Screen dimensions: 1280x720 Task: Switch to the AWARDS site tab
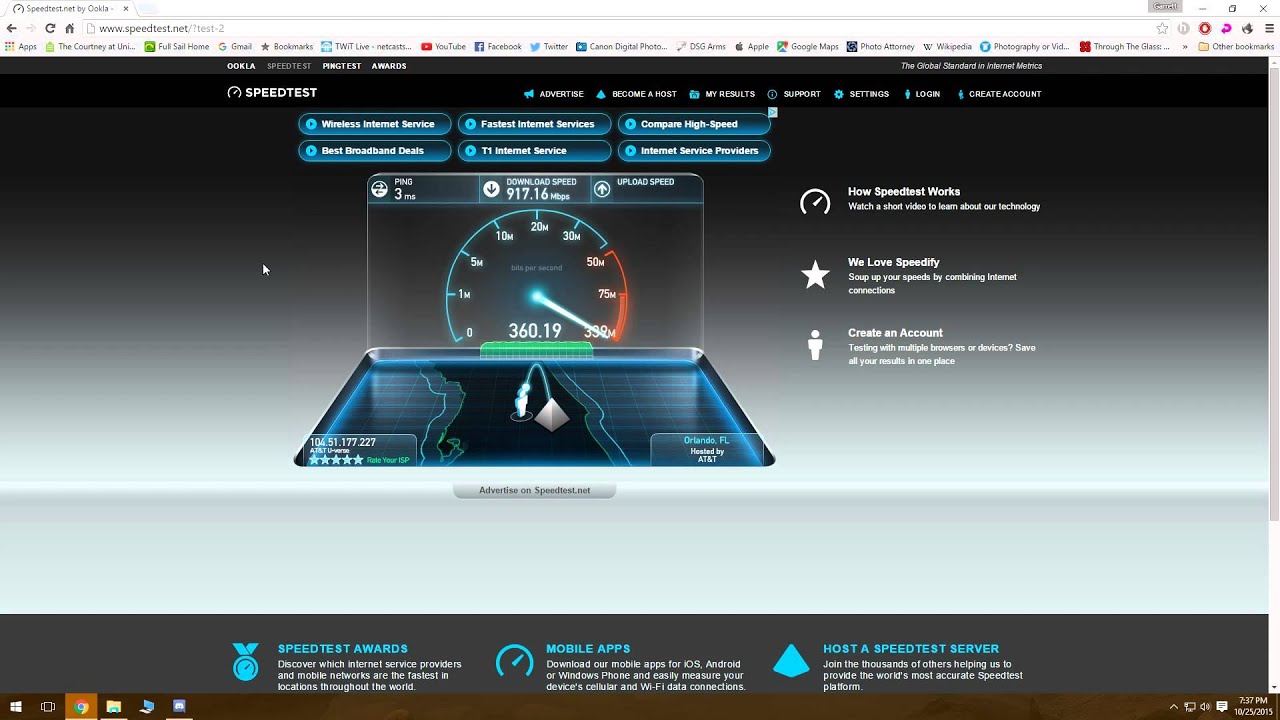389,66
